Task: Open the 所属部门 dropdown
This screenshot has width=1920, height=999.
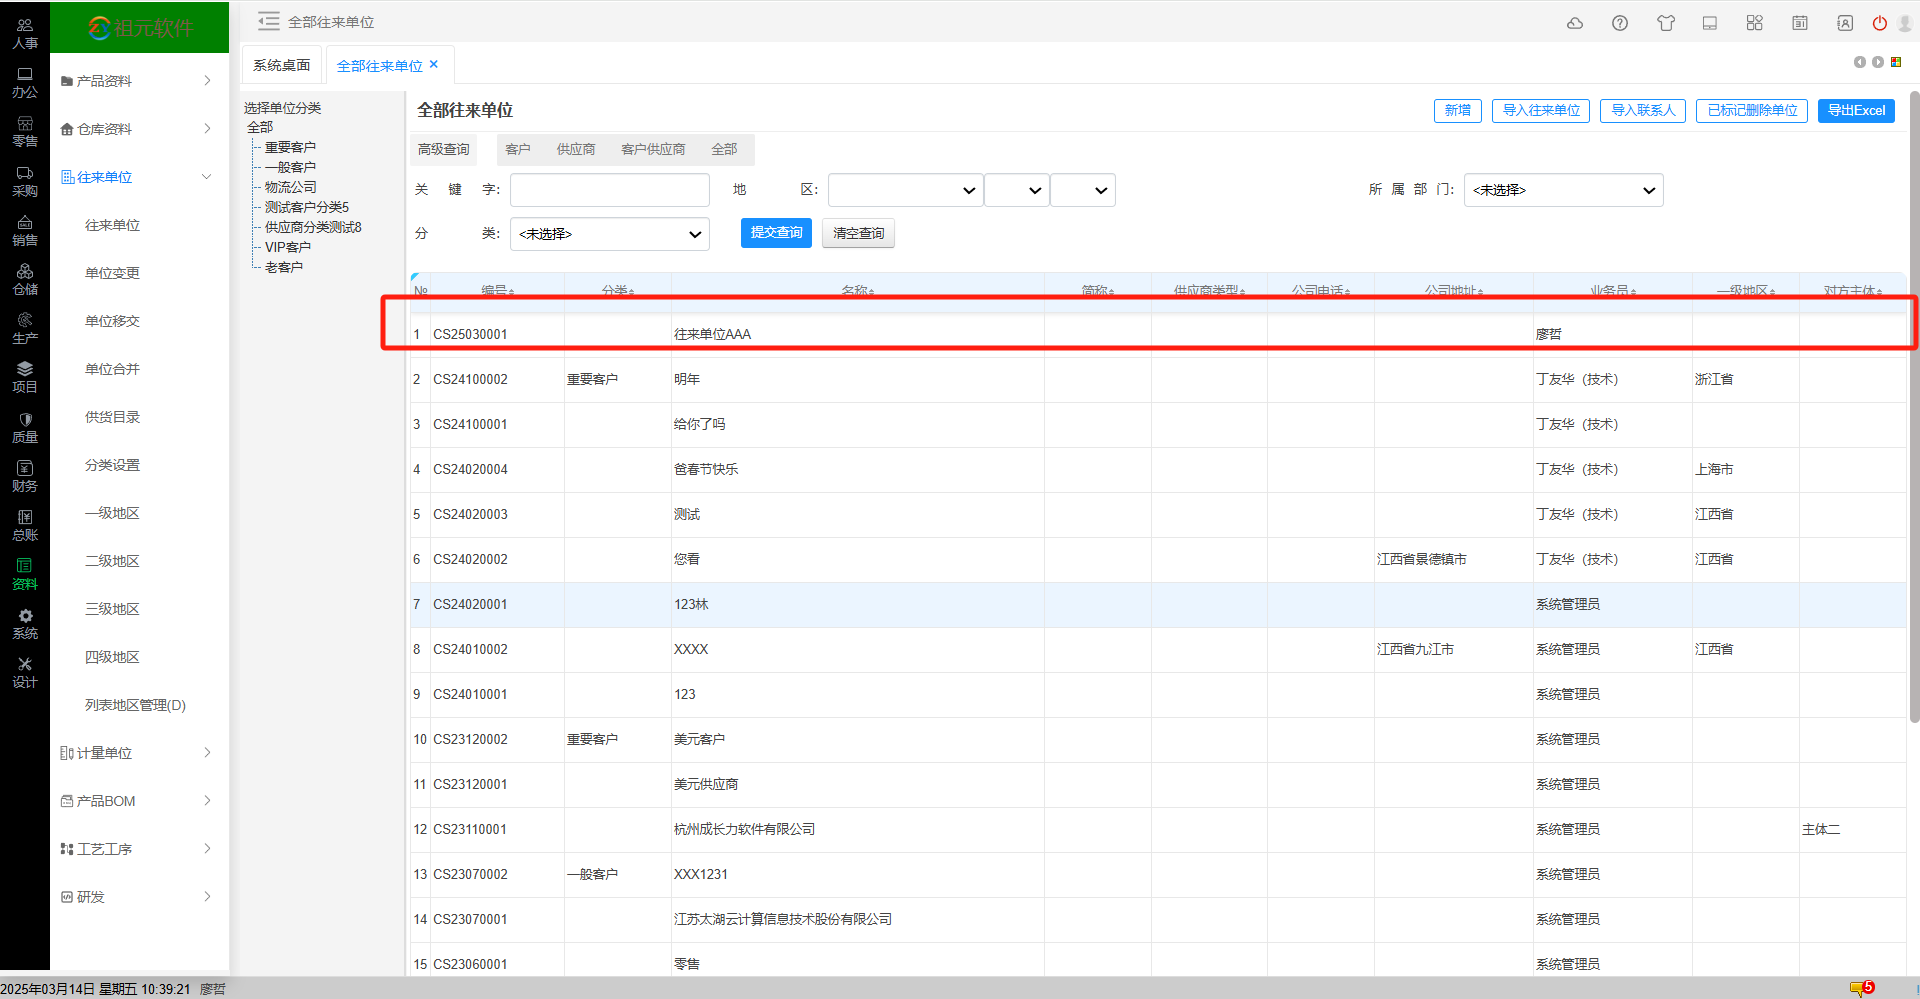Action: tap(1563, 190)
